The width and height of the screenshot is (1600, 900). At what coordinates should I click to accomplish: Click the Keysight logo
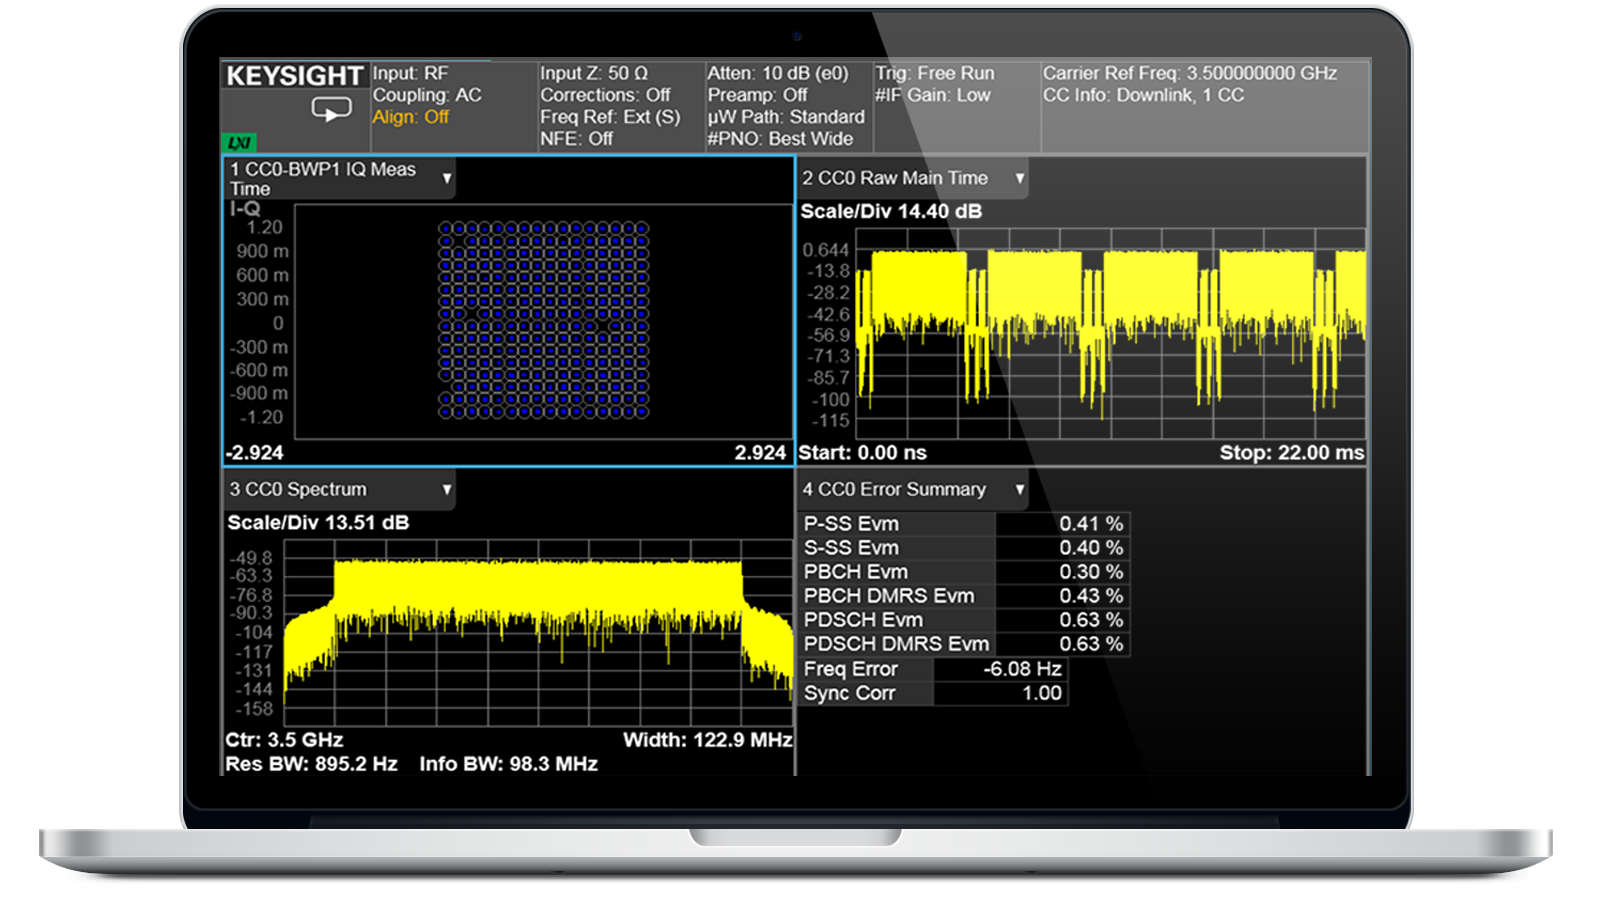294,76
